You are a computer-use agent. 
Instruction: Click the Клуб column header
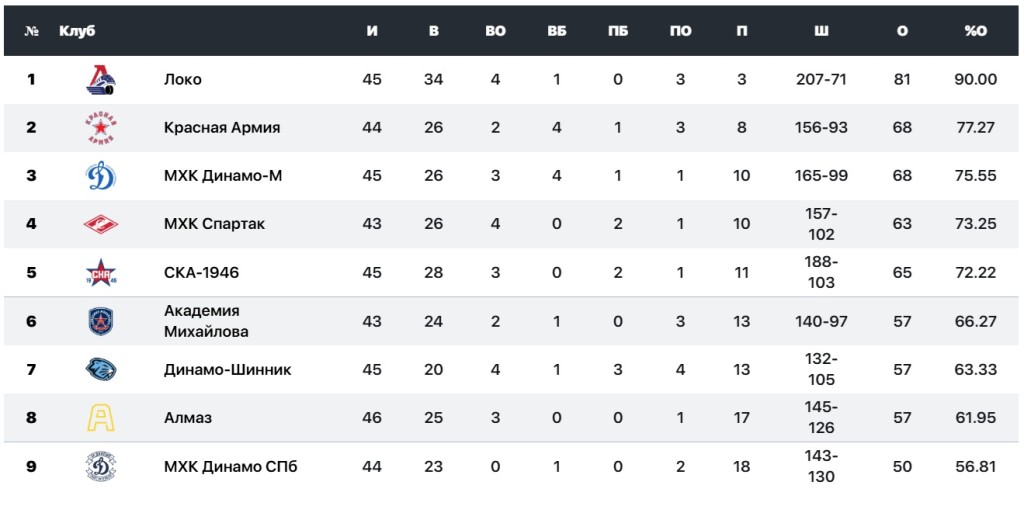(x=77, y=31)
